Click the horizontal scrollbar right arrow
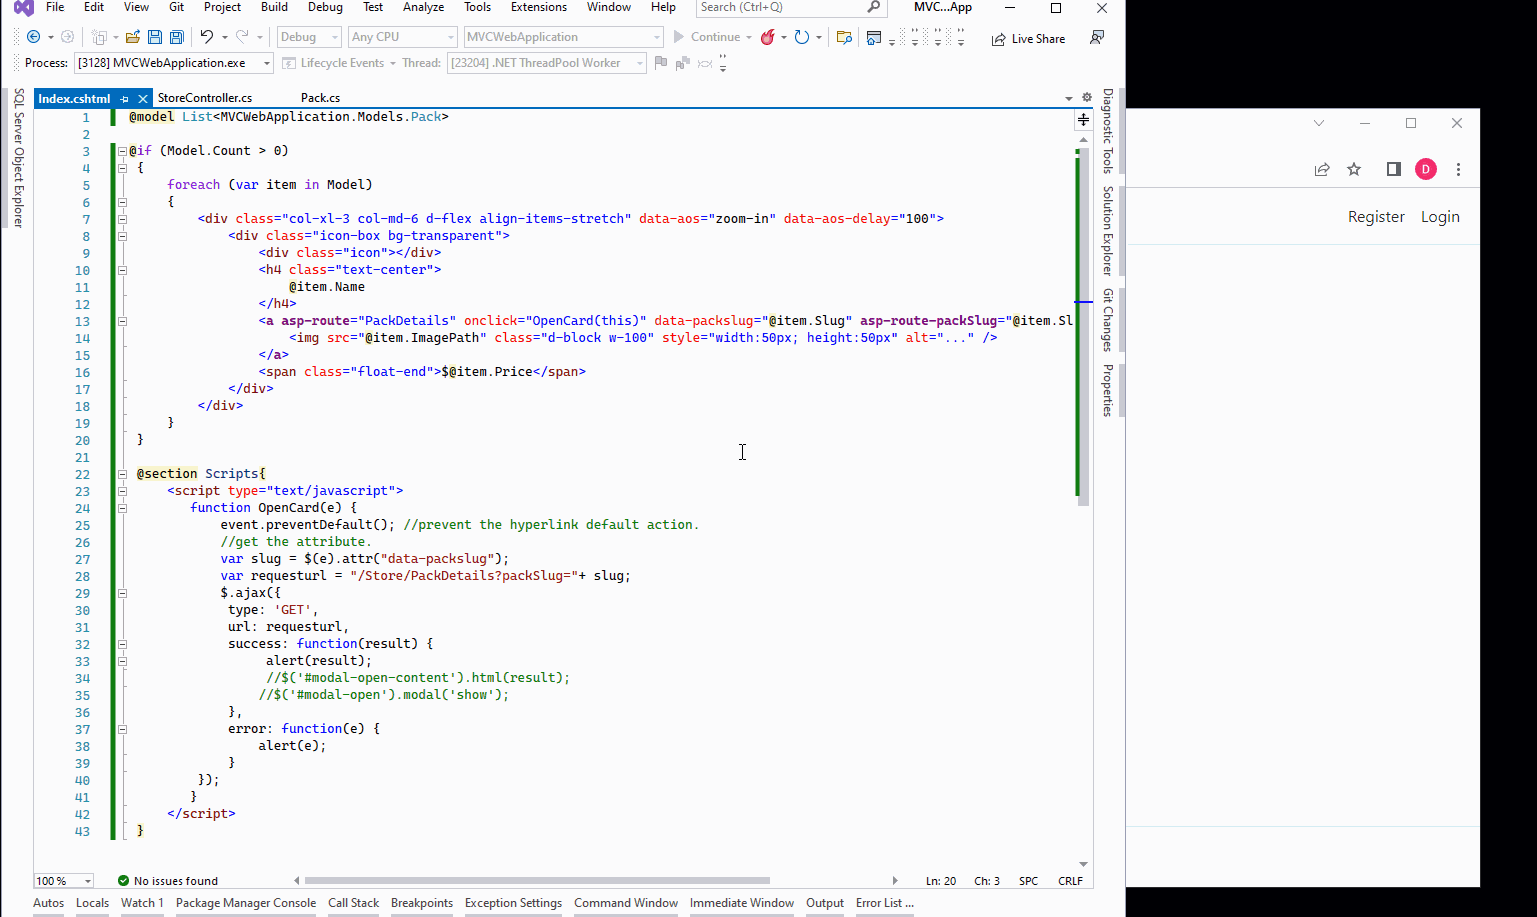 coord(895,881)
